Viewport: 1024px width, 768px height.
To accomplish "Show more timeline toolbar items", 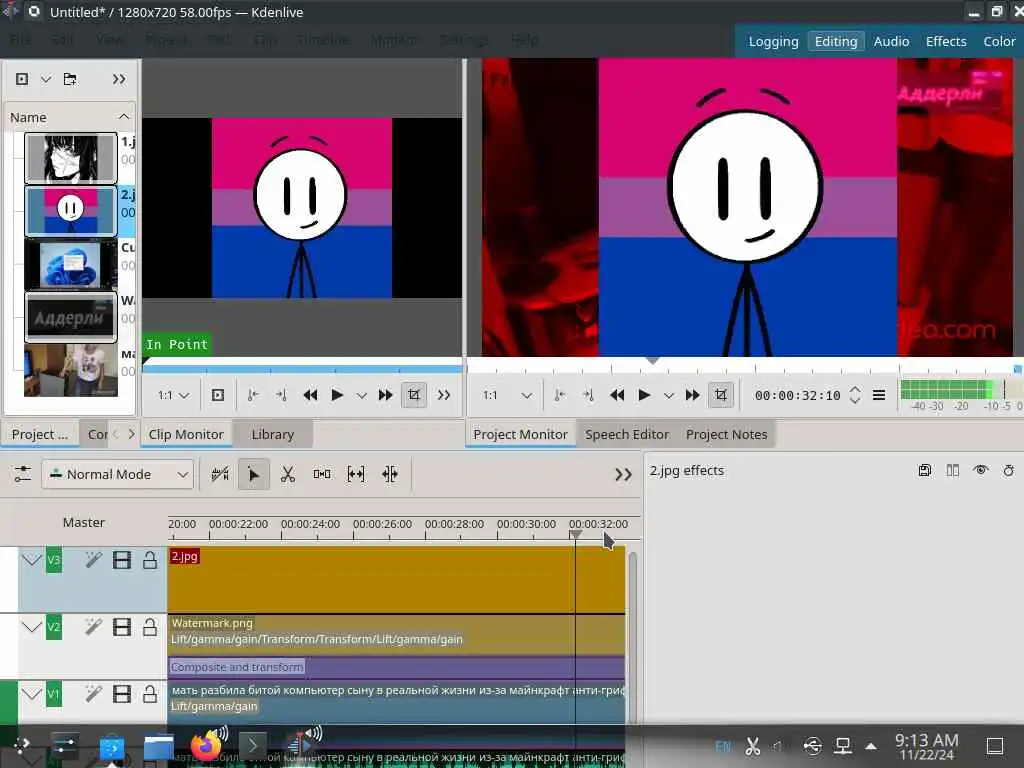I will click(x=623, y=475).
